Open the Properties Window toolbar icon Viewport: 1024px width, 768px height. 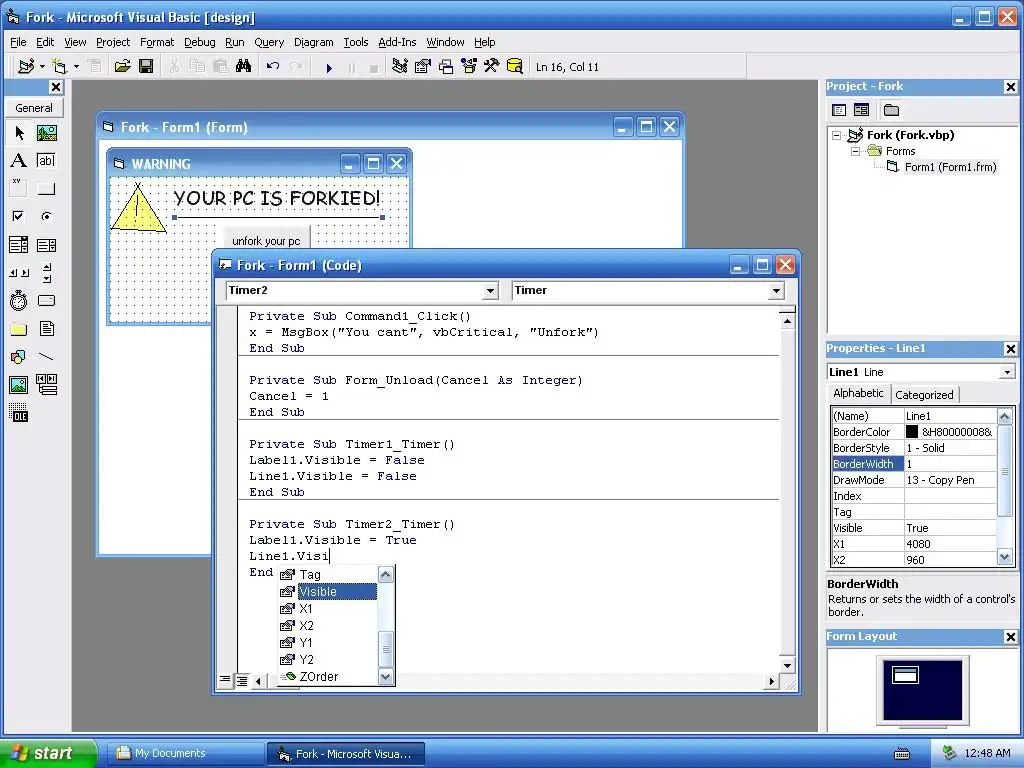click(423, 66)
